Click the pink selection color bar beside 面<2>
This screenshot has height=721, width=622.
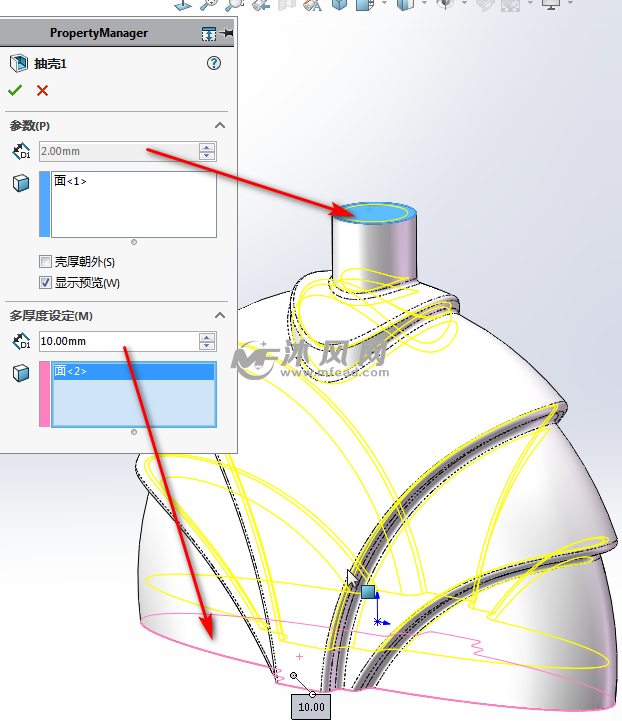tap(45, 394)
